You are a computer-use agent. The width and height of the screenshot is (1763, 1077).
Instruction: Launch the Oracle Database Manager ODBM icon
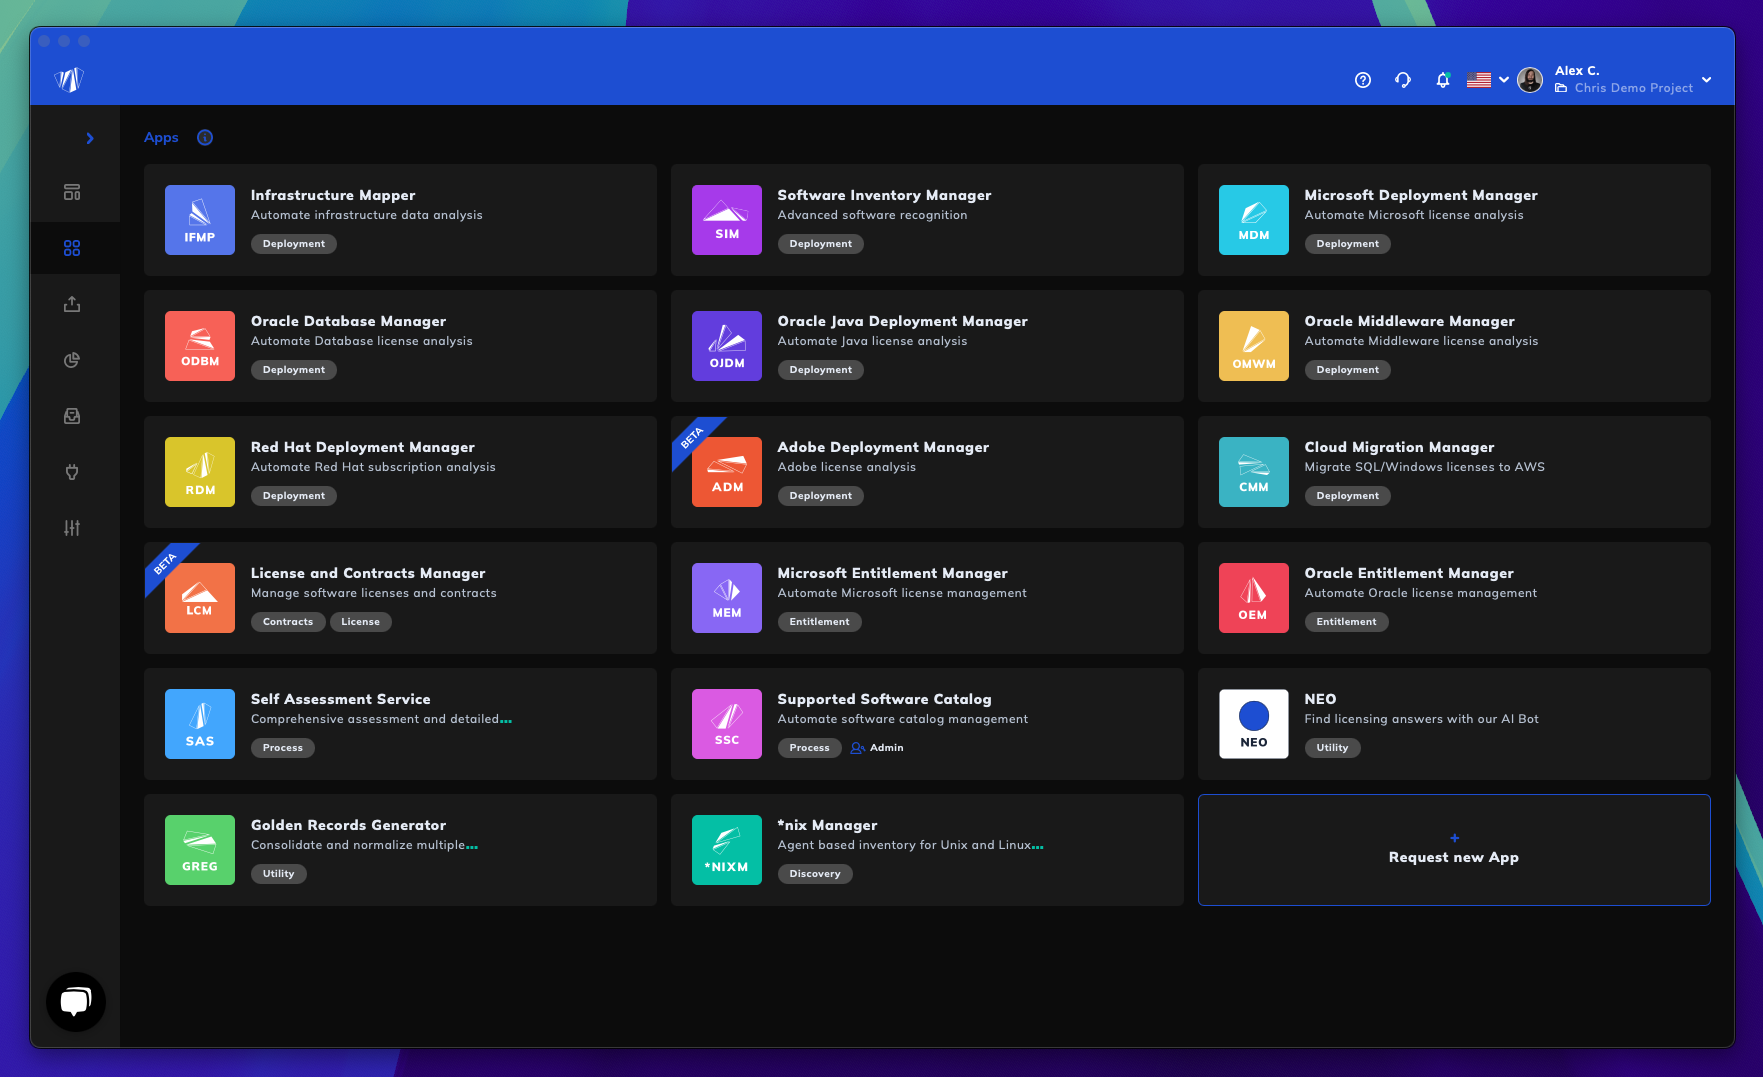[200, 346]
